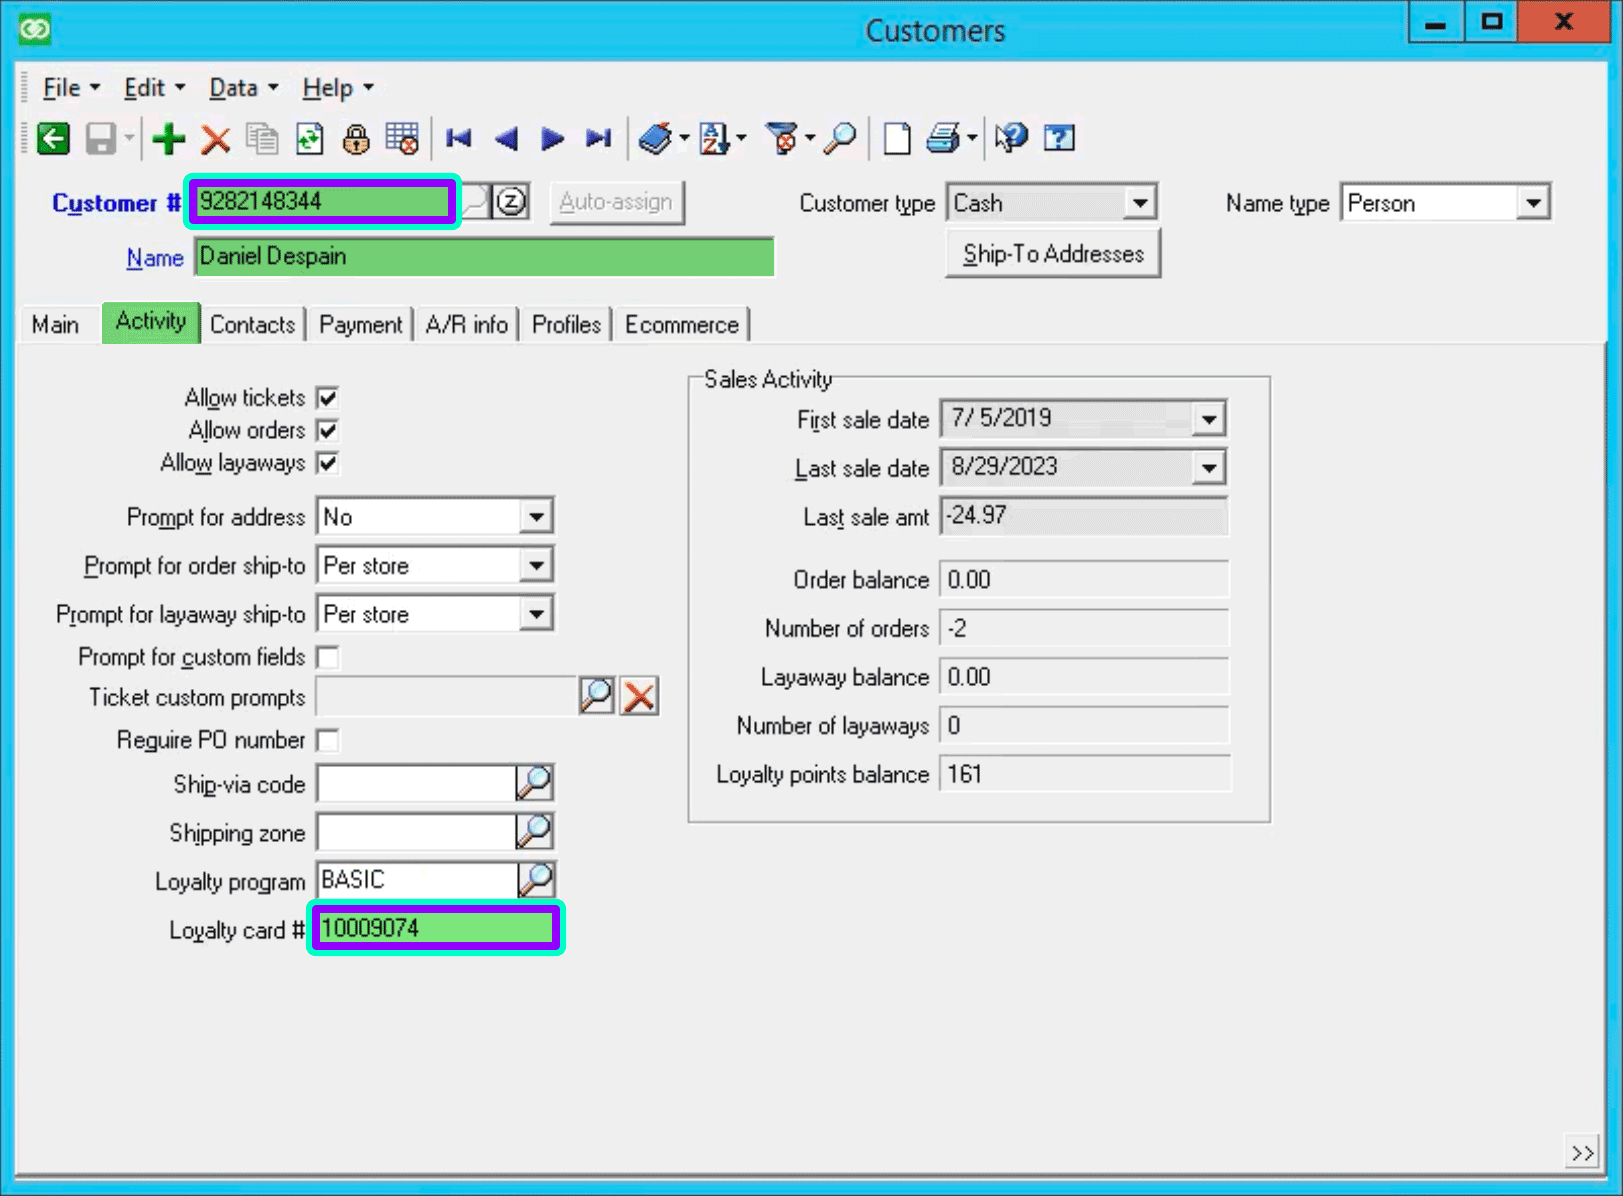1623x1196 pixels.
Task: Click the padlock icon in the toolbar
Action: (x=355, y=139)
